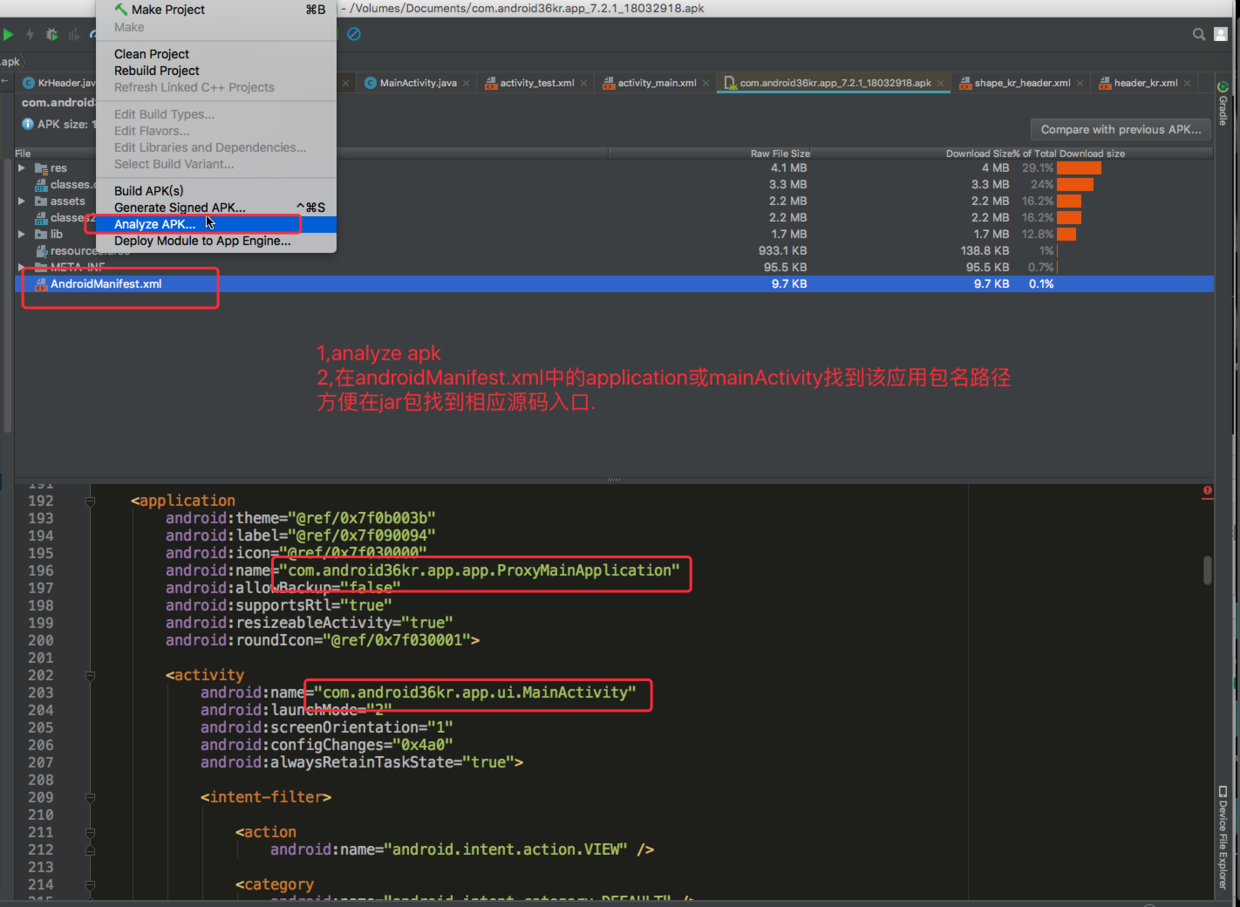Select Analyze APK menu entry

(216, 225)
